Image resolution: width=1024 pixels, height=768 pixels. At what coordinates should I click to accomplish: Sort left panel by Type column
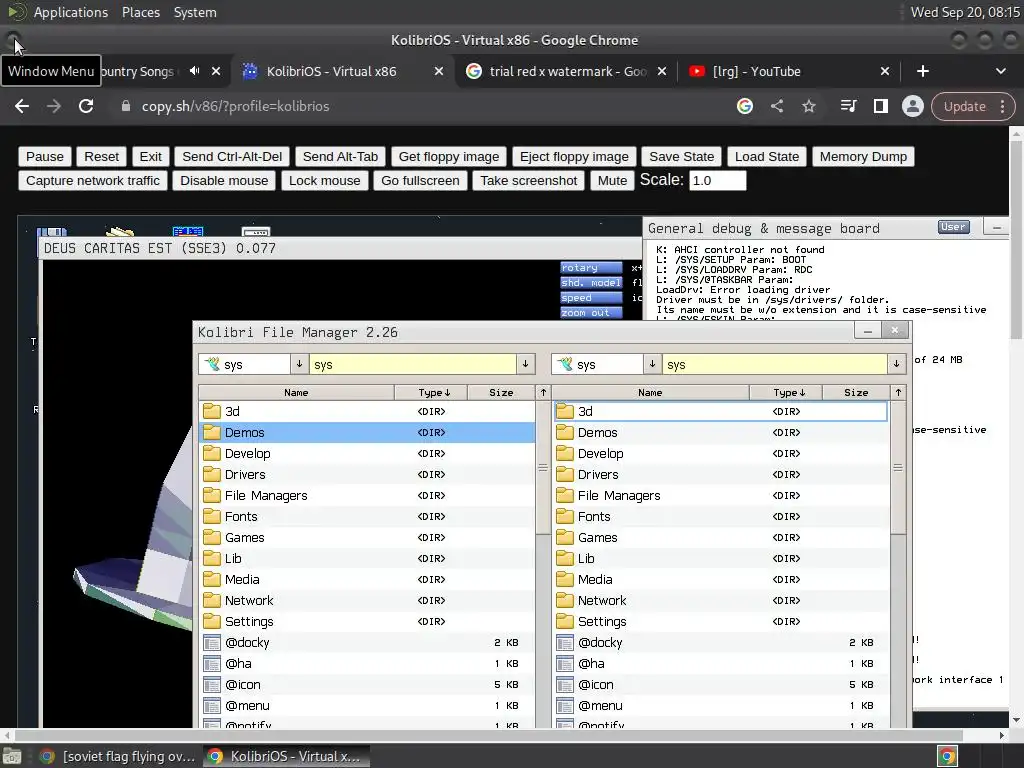coord(431,392)
